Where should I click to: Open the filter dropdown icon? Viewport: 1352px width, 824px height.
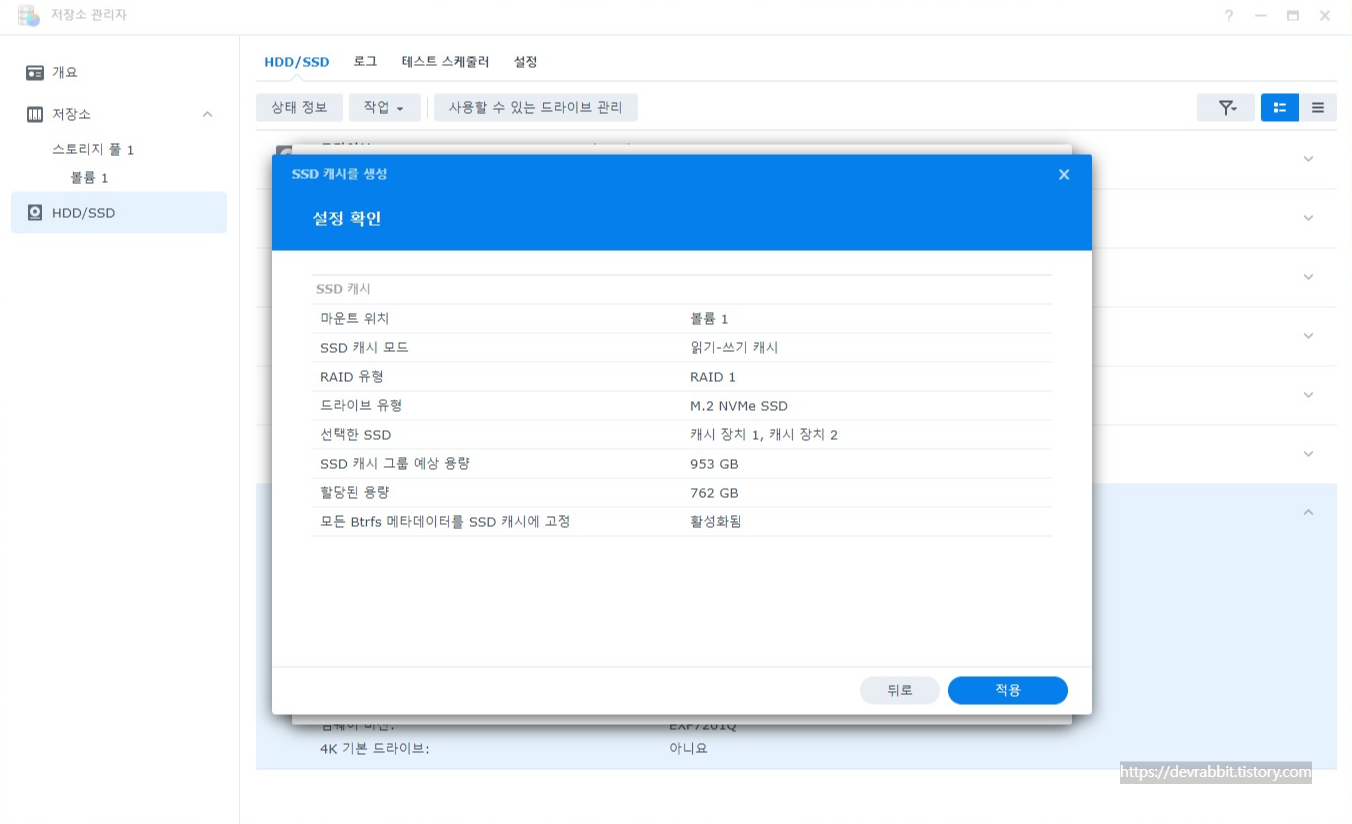(x=1226, y=107)
